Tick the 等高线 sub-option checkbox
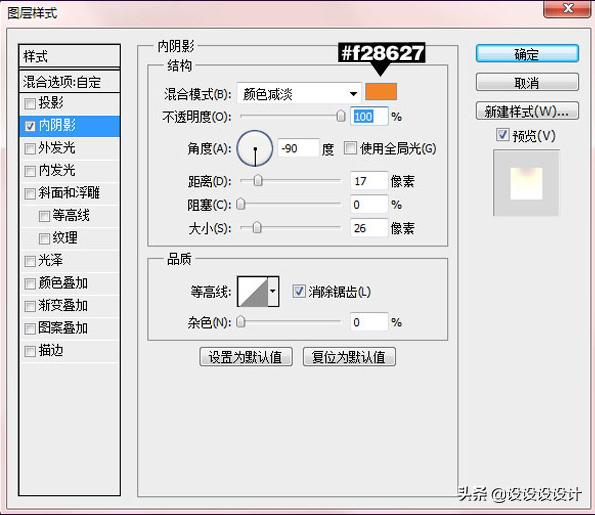 (x=44, y=216)
